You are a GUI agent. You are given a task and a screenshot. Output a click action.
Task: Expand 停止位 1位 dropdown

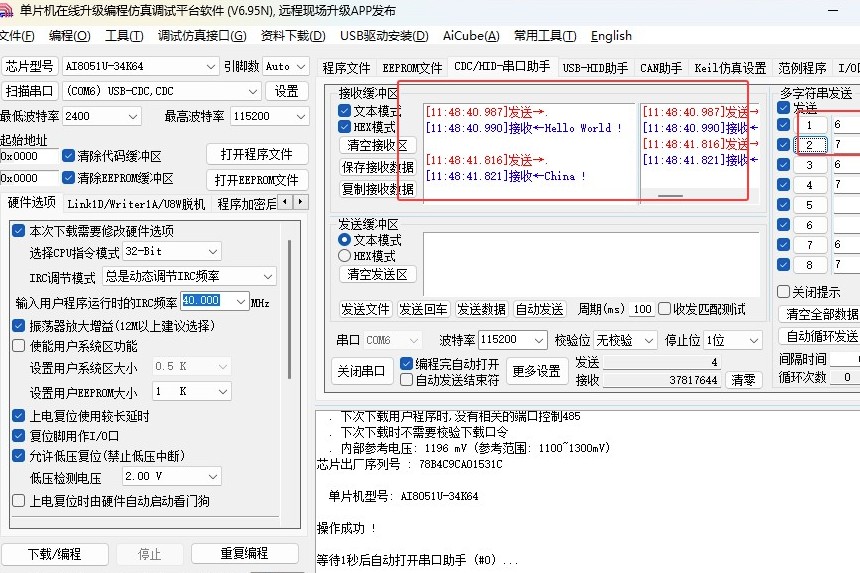pyautogui.click(x=754, y=341)
